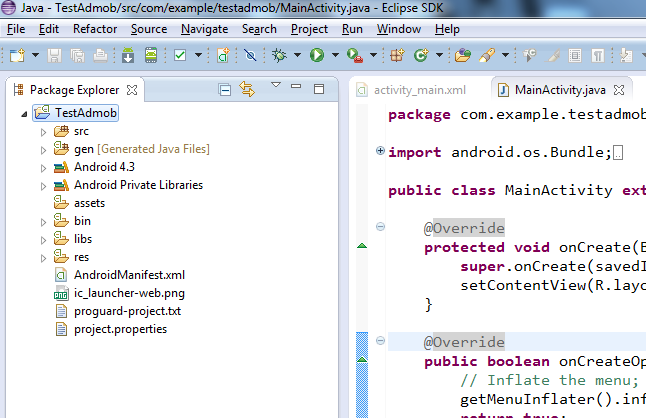Viewport: 646px width, 418px height.
Task: Open the Run configurations dropdown arrow
Action: point(335,55)
